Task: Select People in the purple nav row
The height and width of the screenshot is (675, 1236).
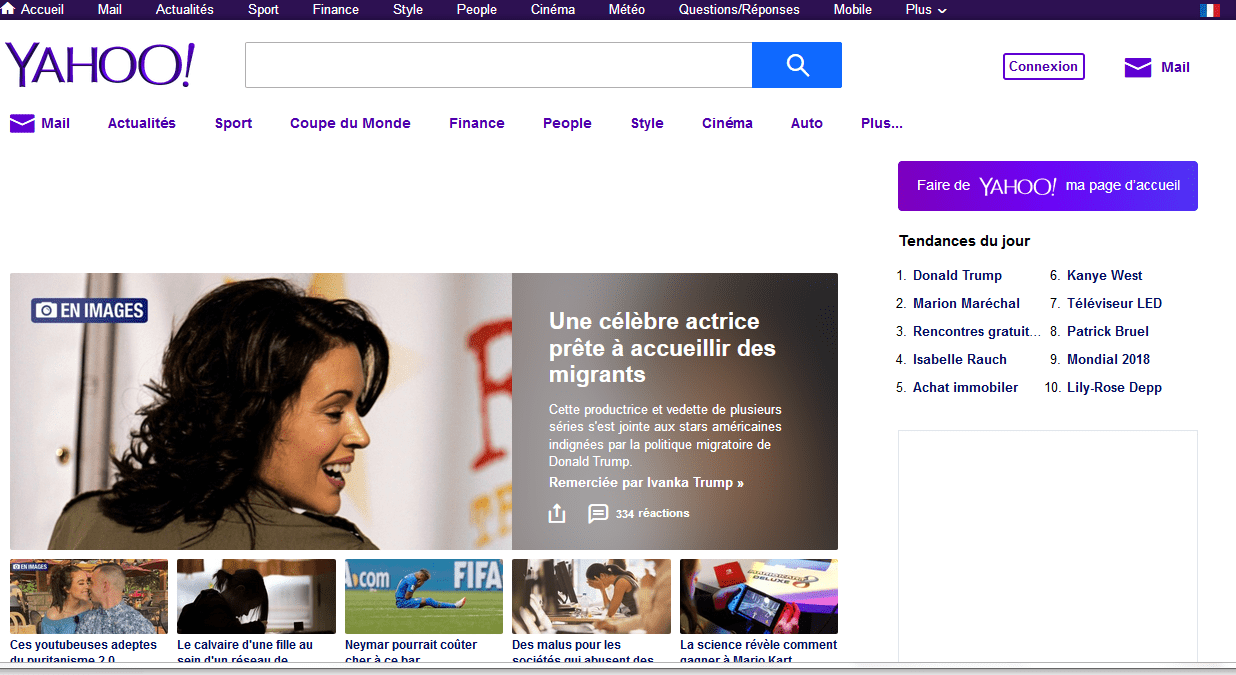Action: [x=567, y=123]
